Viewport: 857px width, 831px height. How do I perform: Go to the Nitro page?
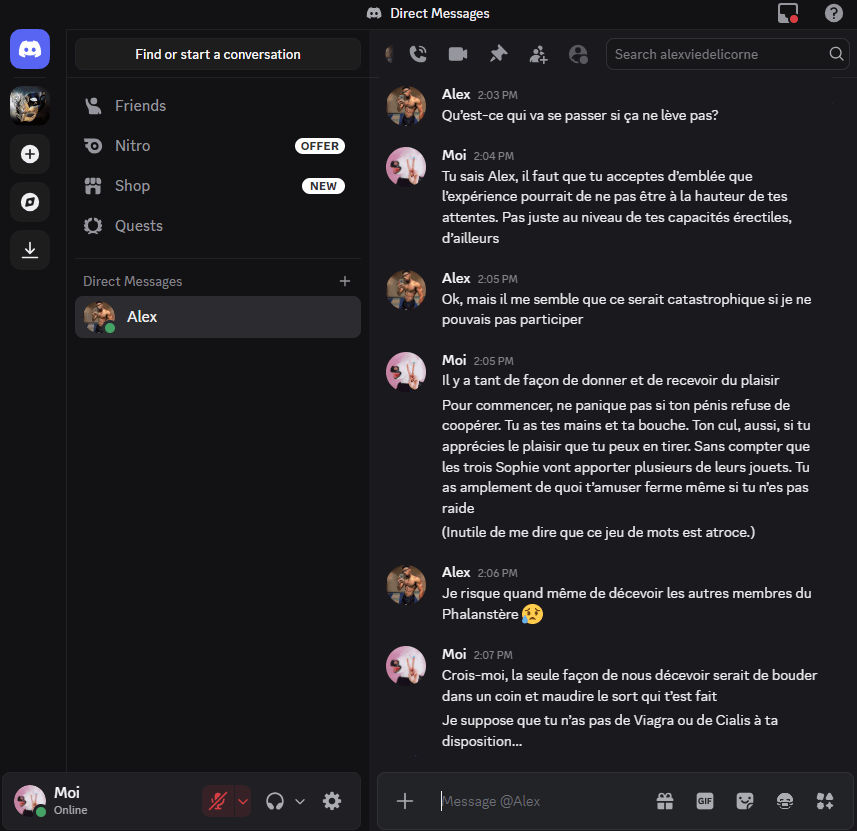point(132,146)
